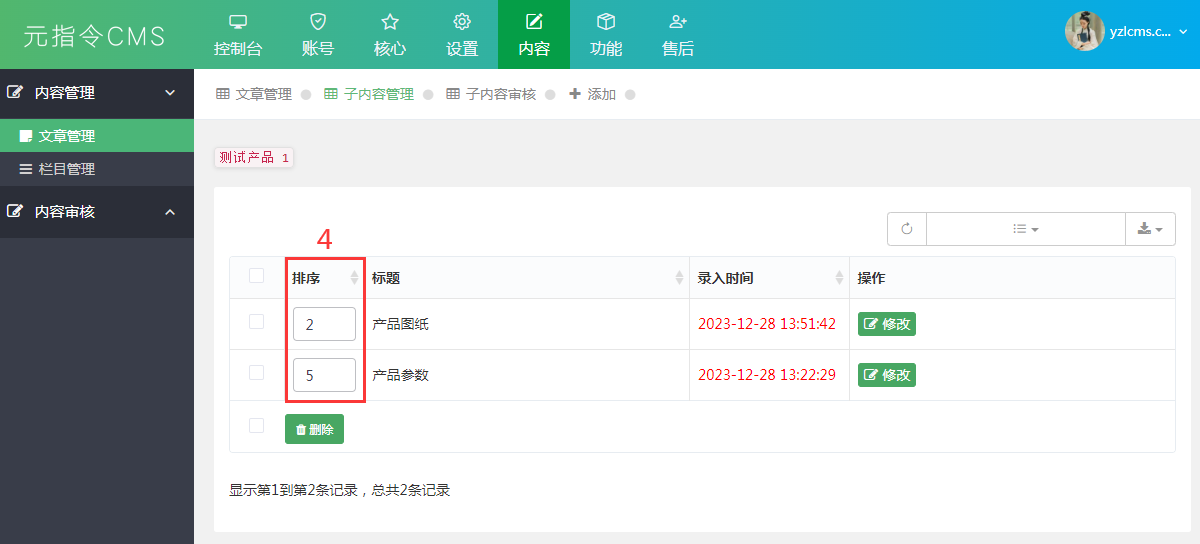The height and width of the screenshot is (544, 1200).
Task: Select the 内容 content menu
Action: pos(534,35)
